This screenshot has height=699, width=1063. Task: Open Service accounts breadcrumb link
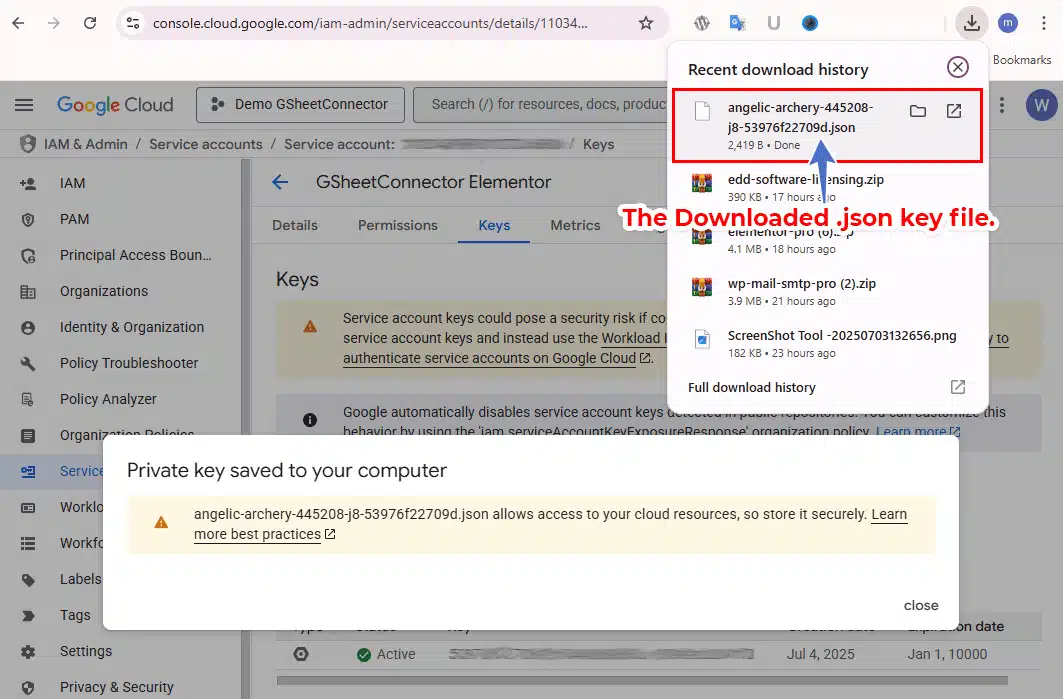205,144
